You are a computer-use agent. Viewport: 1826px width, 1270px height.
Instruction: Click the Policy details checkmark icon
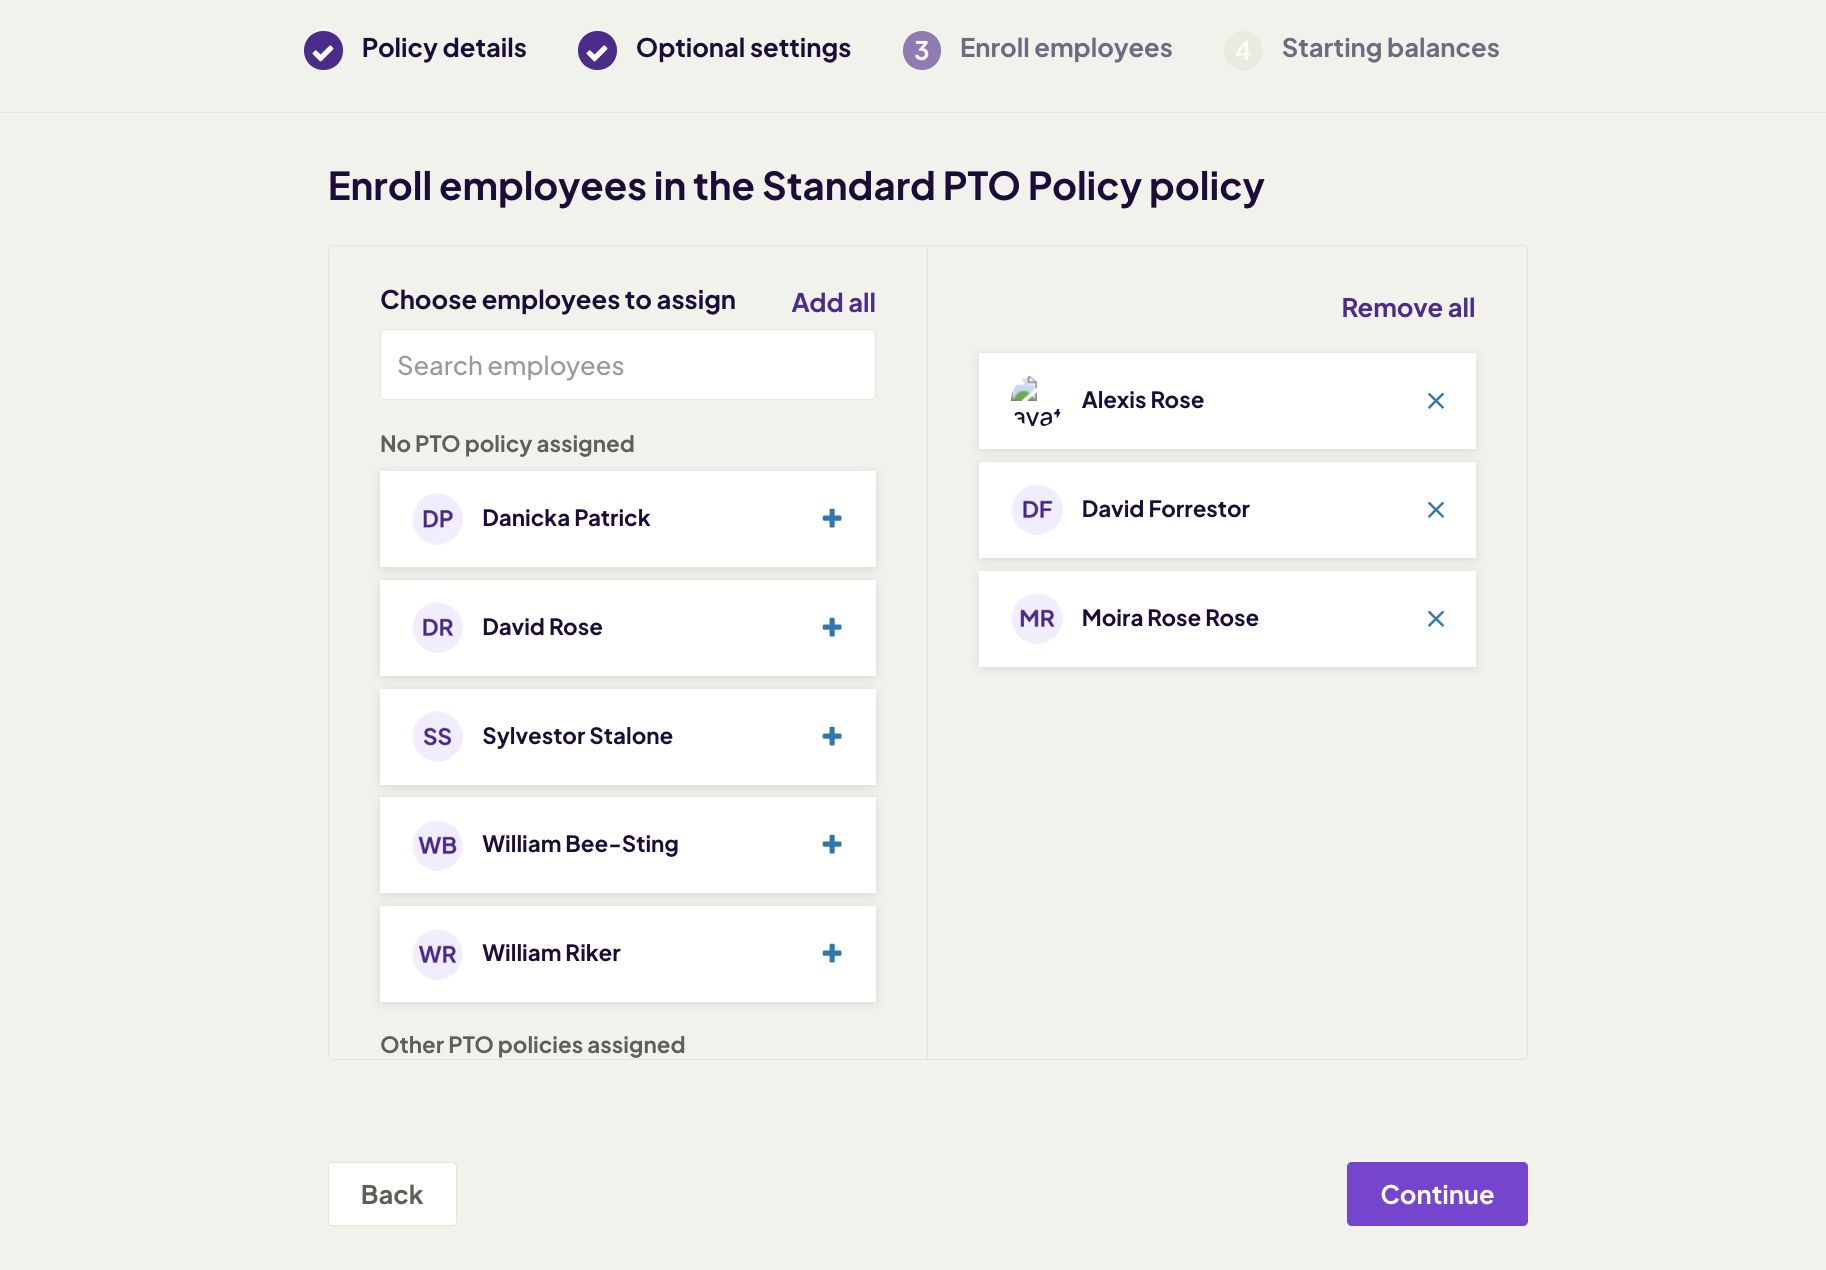(x=322, y=49)
